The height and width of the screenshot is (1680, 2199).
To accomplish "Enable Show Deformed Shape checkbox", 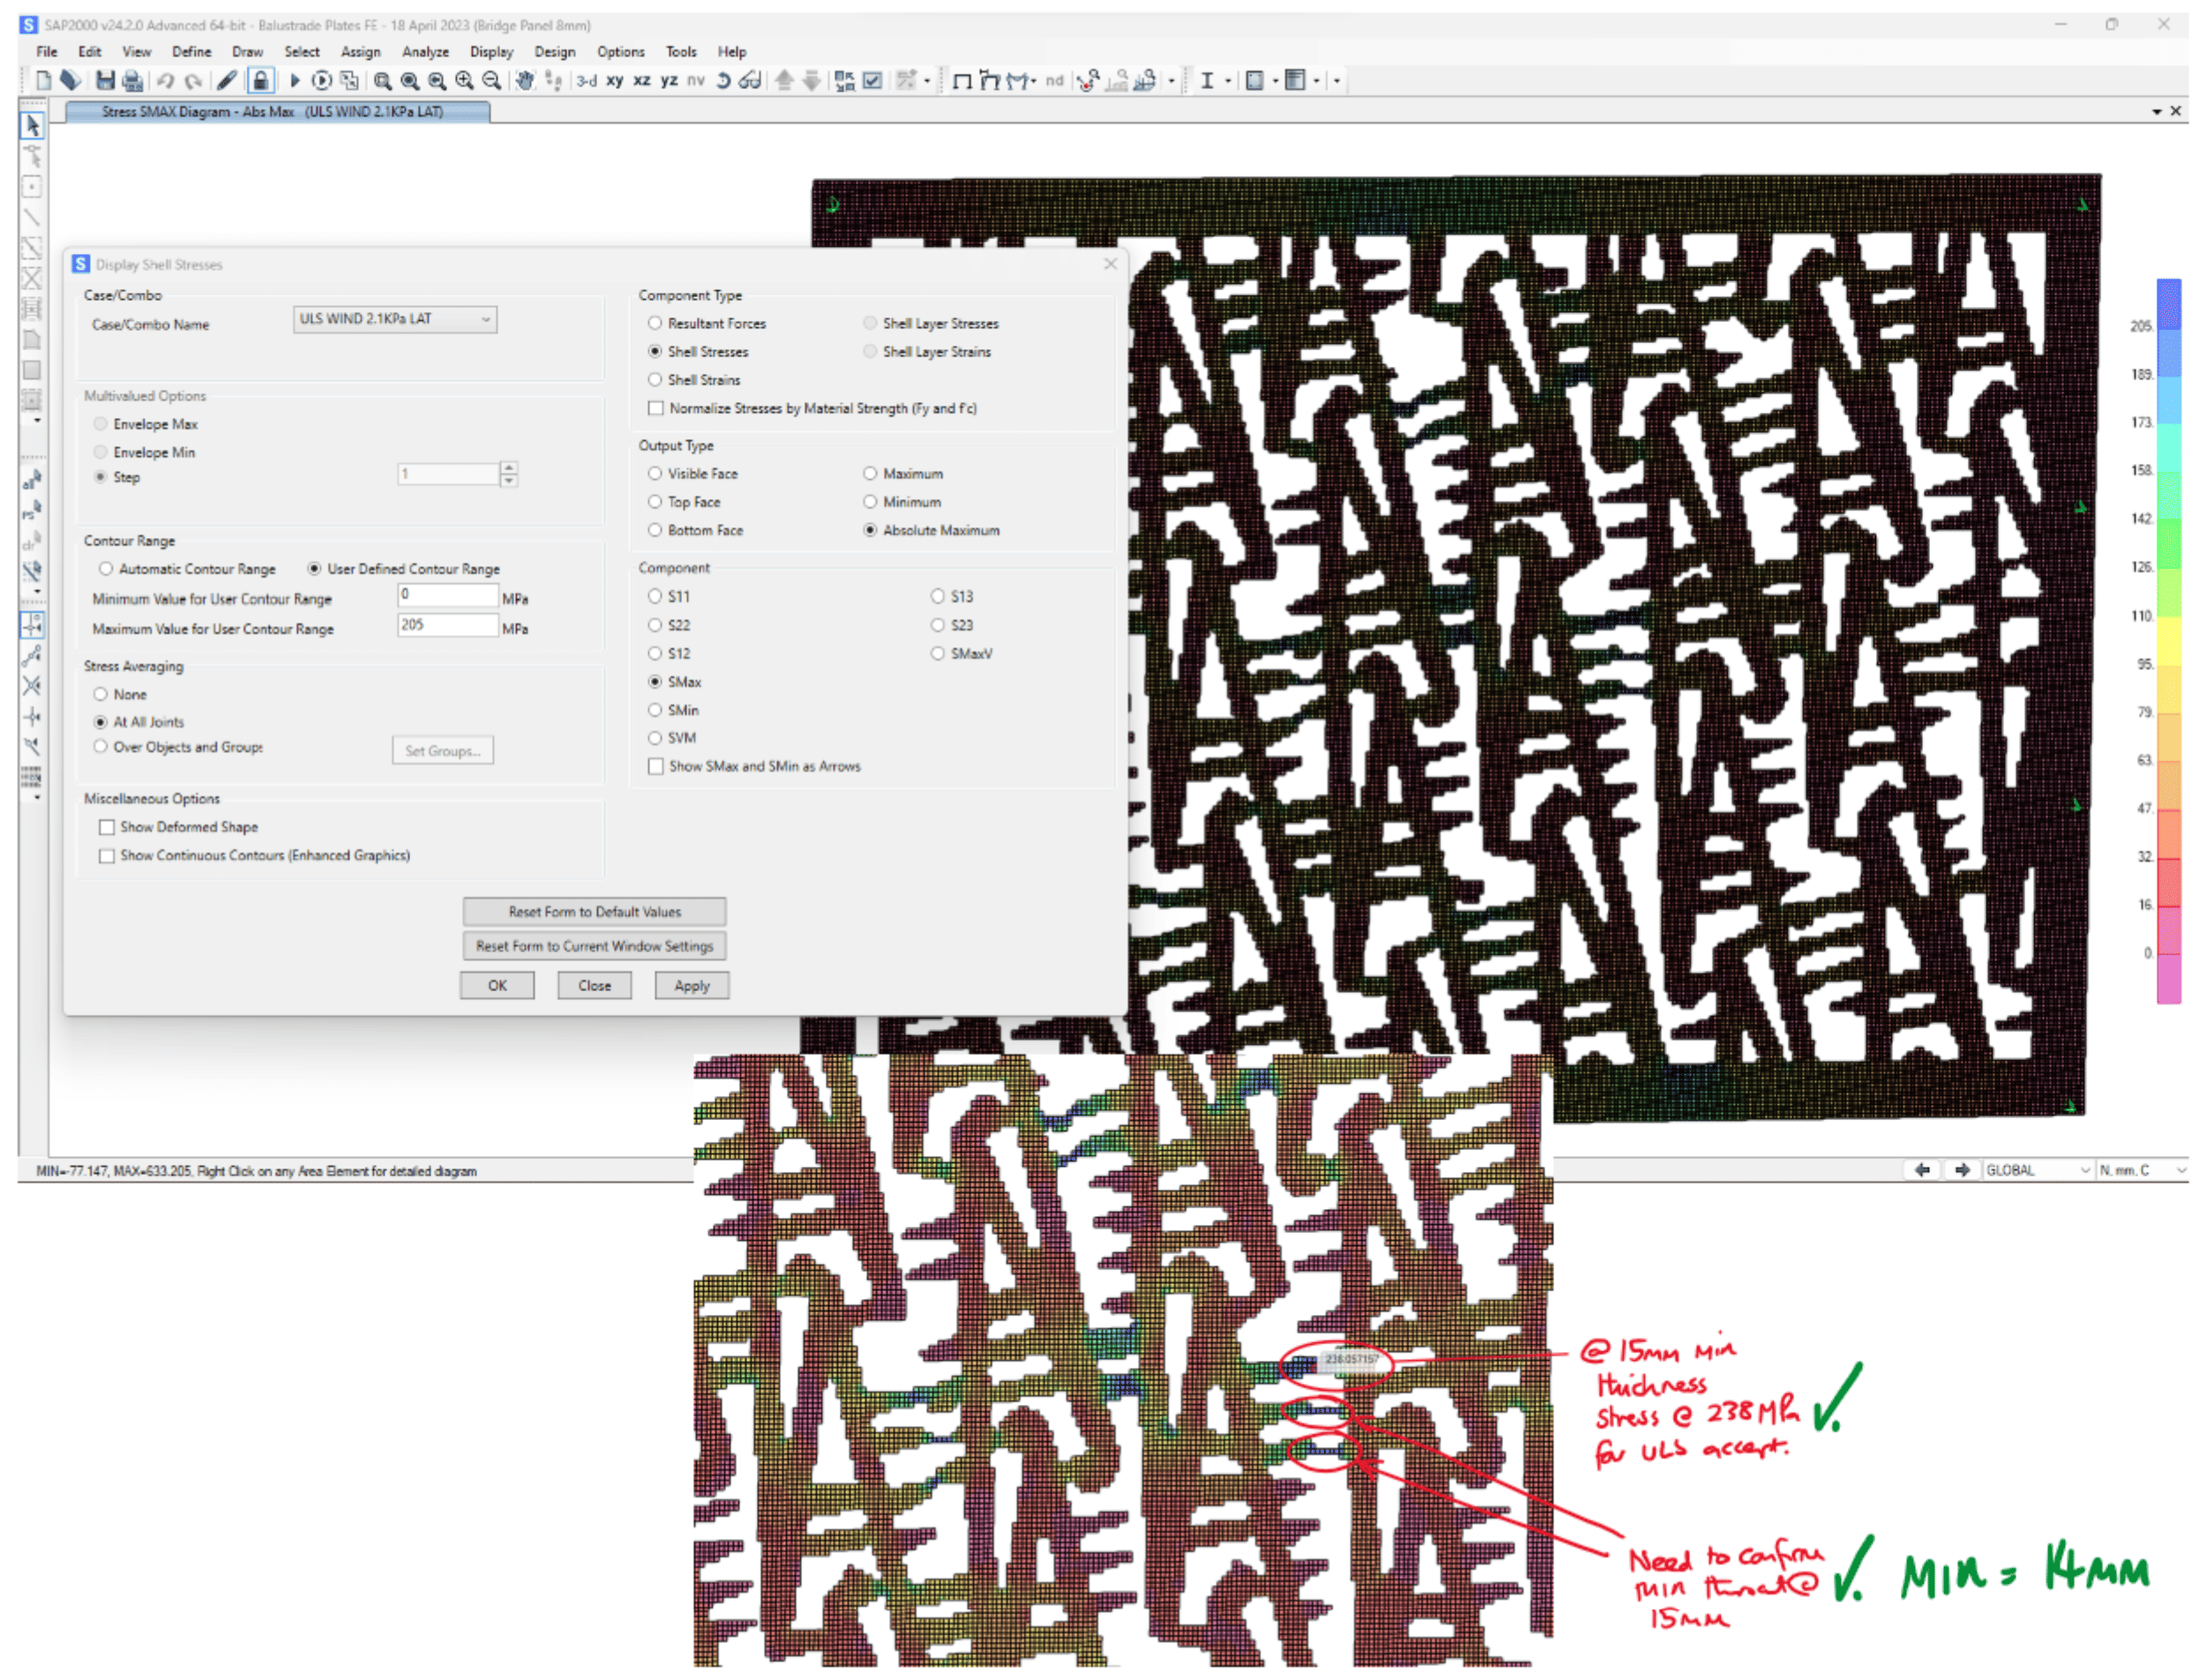I will pyautogui.click(x=107, y=828).
